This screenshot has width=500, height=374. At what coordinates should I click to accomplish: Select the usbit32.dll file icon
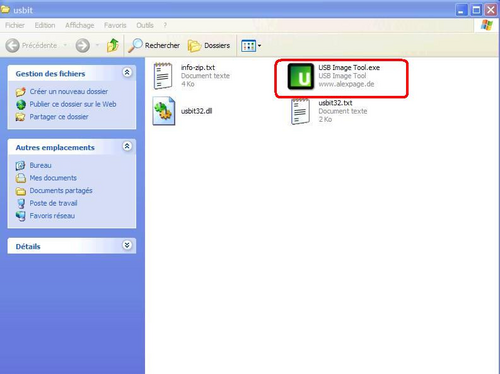tap(164, 111)
